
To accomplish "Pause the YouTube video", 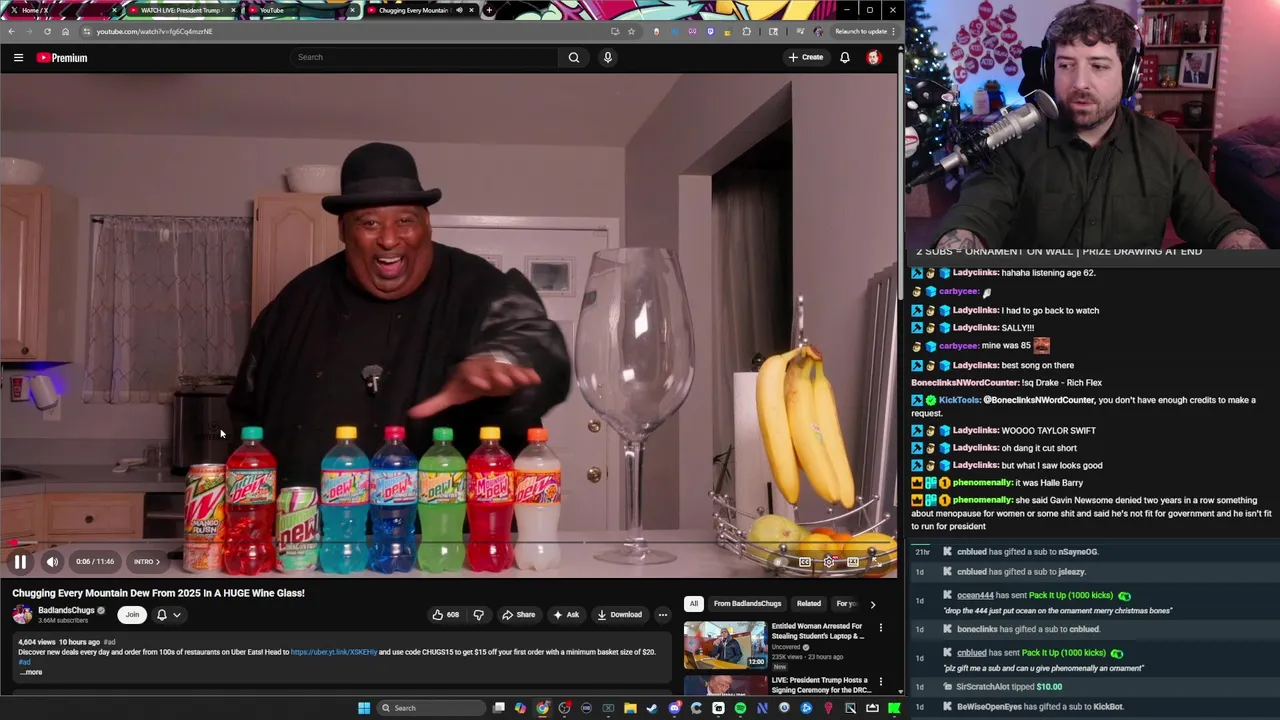I will coord(20,562).
